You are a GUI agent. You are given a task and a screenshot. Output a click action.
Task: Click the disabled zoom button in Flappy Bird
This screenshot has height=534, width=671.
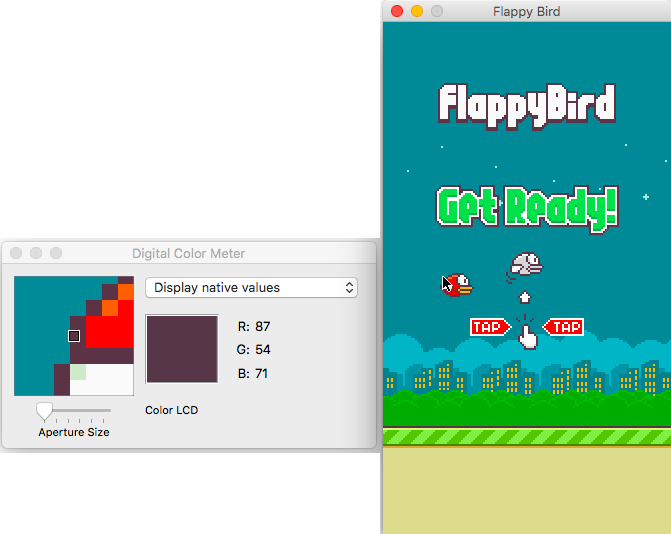pyautogui.click(x=437, y=11)
